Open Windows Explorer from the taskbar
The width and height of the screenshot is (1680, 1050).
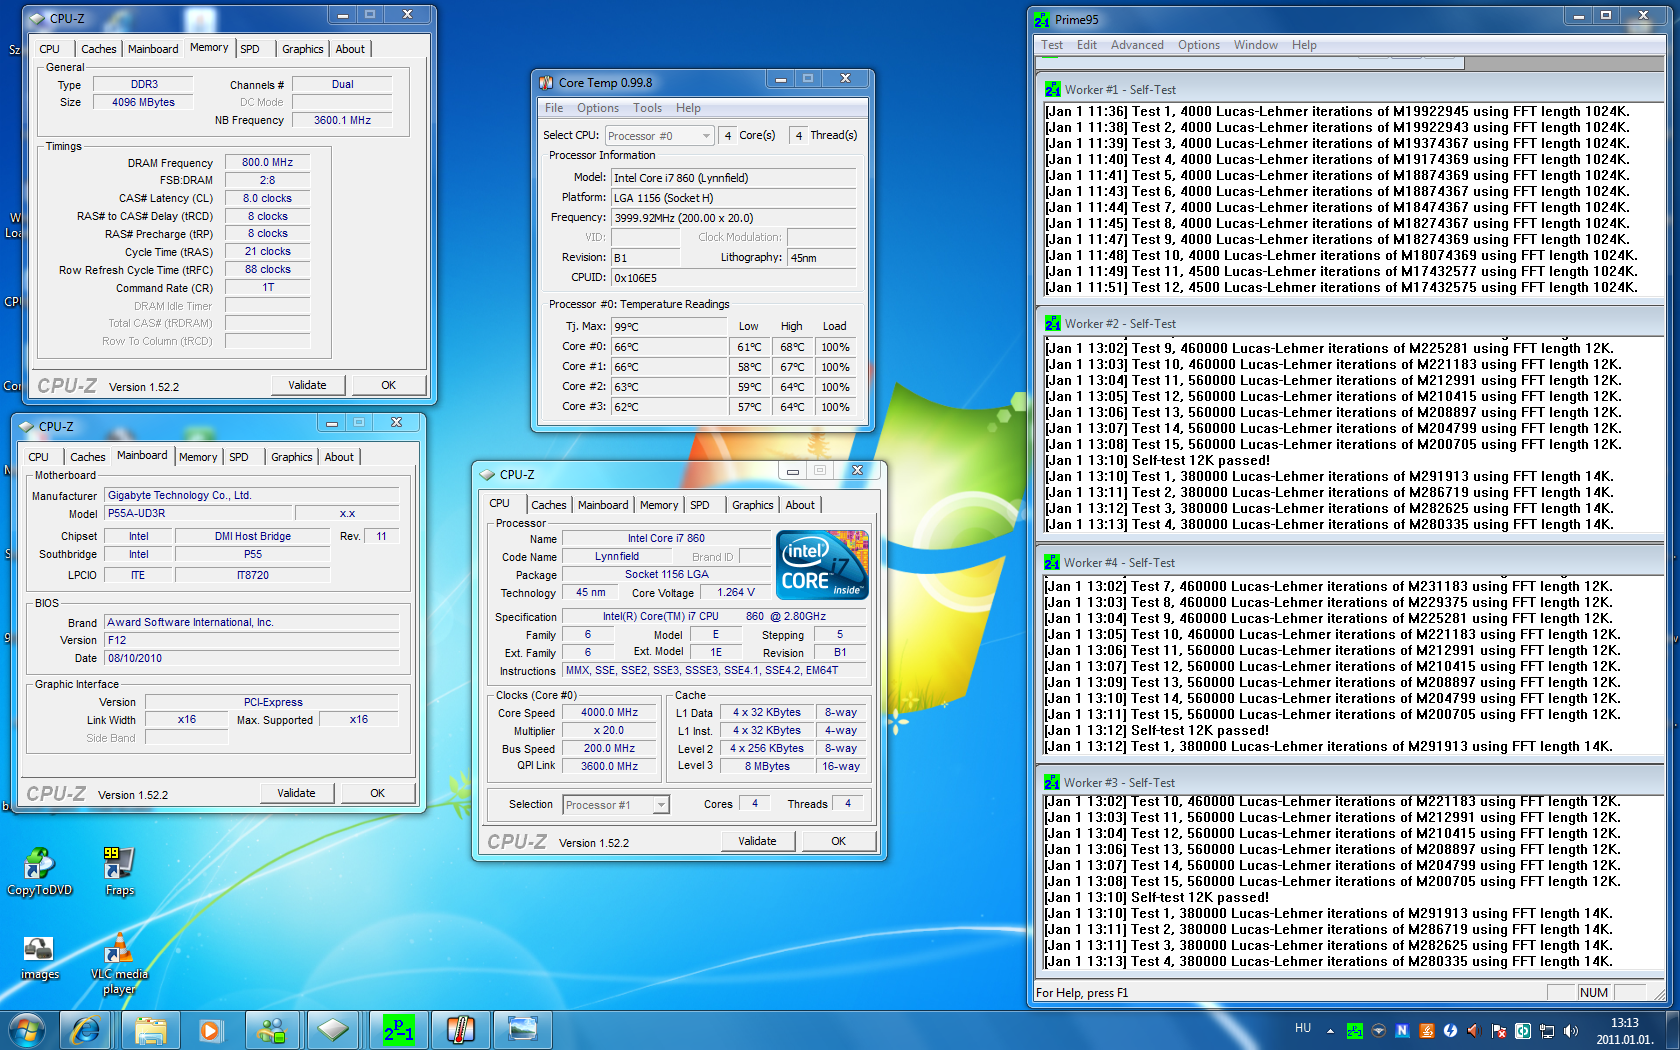pos(151,1030)
